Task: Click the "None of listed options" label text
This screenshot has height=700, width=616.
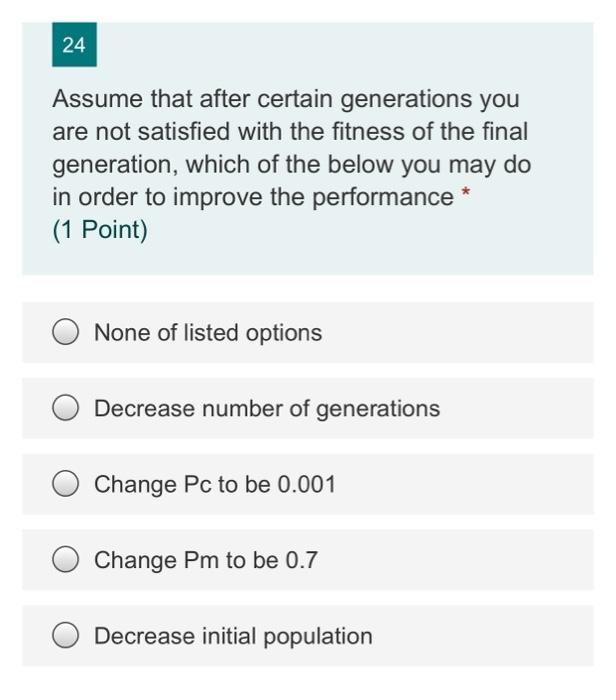Action: (208, 333)
